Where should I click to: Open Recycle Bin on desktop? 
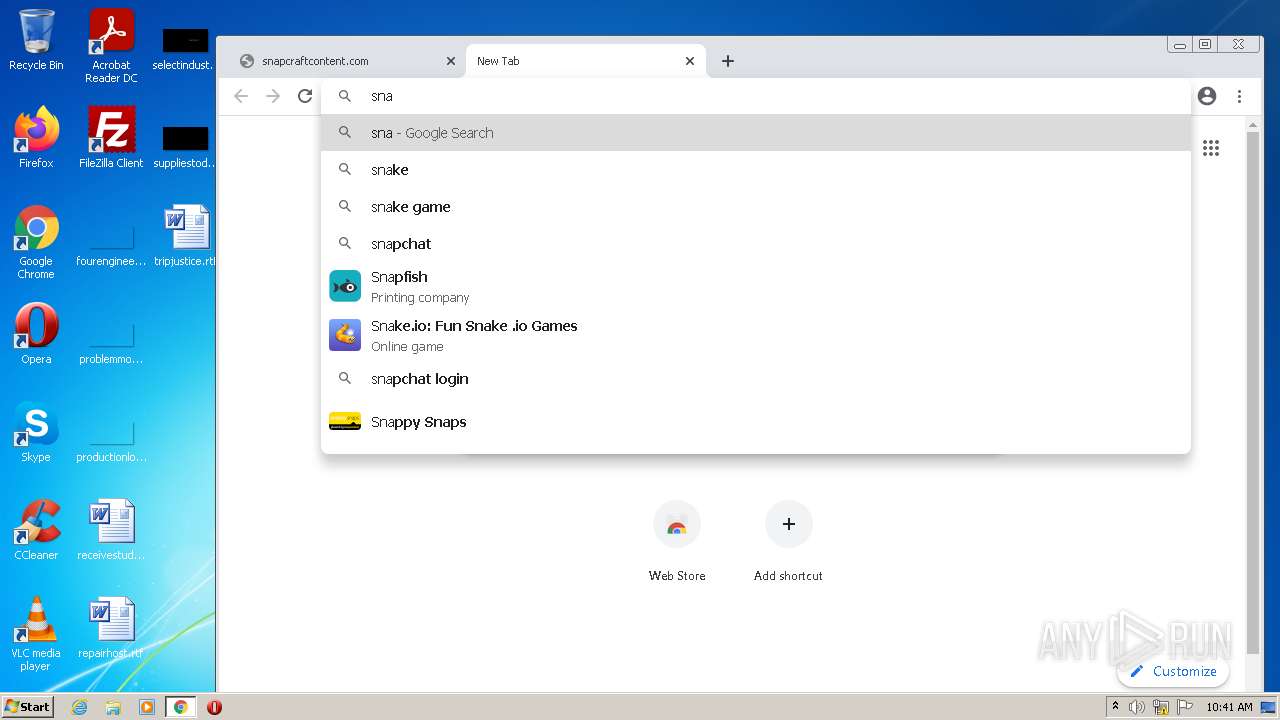click(36, 40)
